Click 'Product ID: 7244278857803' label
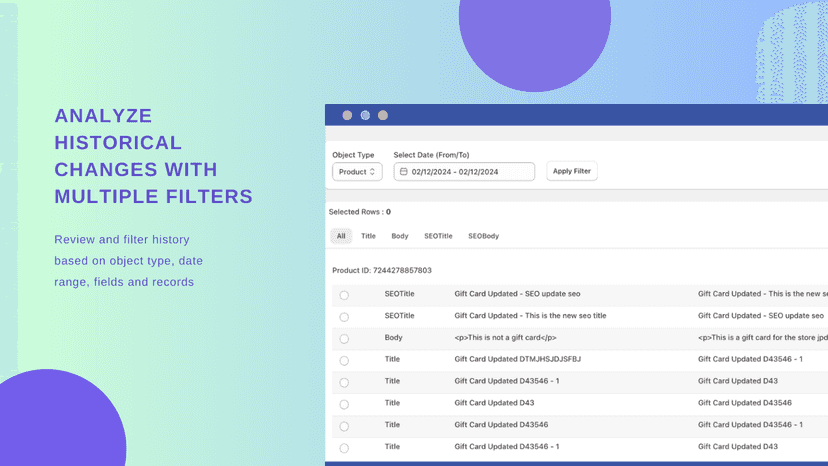Image resolution: width=828 pixels, height=466 pixels. point(382,271)
